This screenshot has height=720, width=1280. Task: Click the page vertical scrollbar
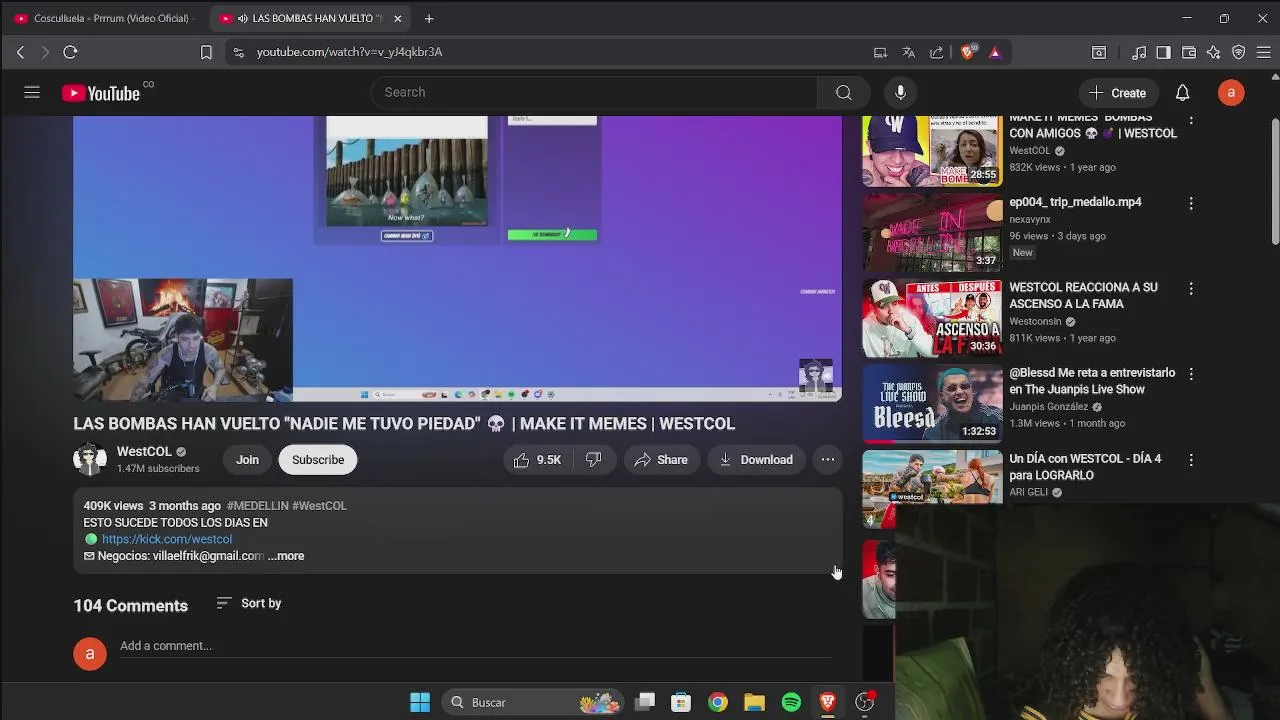1274,180
